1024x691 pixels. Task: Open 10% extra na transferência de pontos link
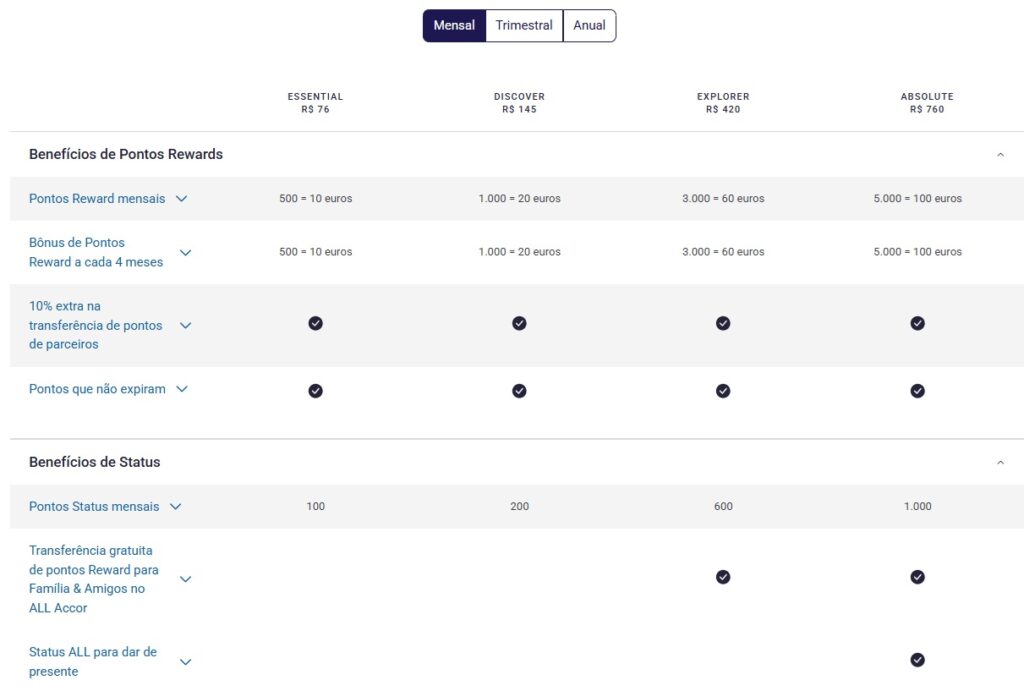pos(95,325)
